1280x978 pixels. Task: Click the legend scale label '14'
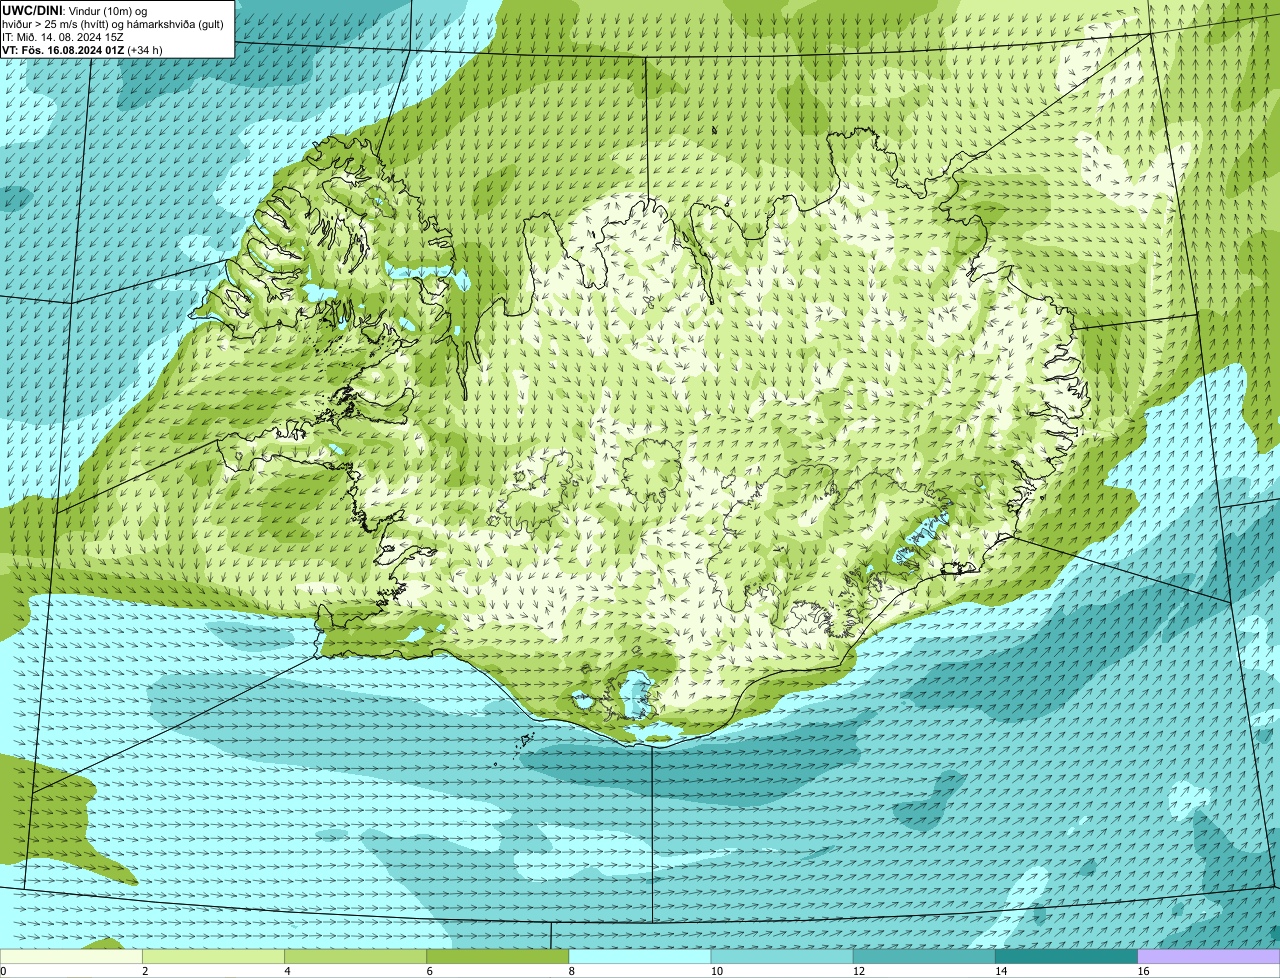(x=1000, y=971)
